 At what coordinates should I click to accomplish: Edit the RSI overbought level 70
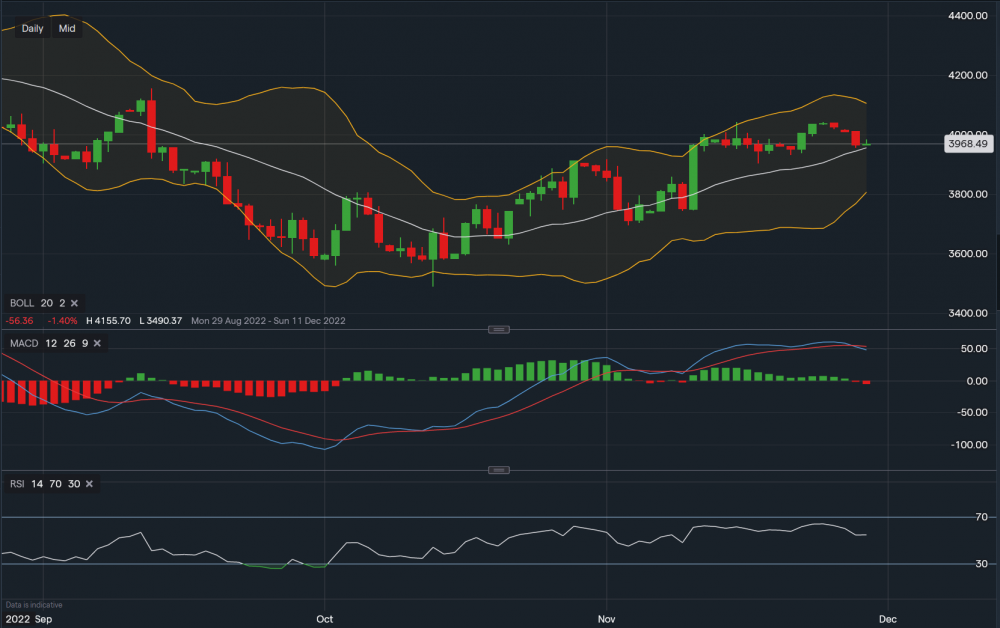[x=54, y=484]
